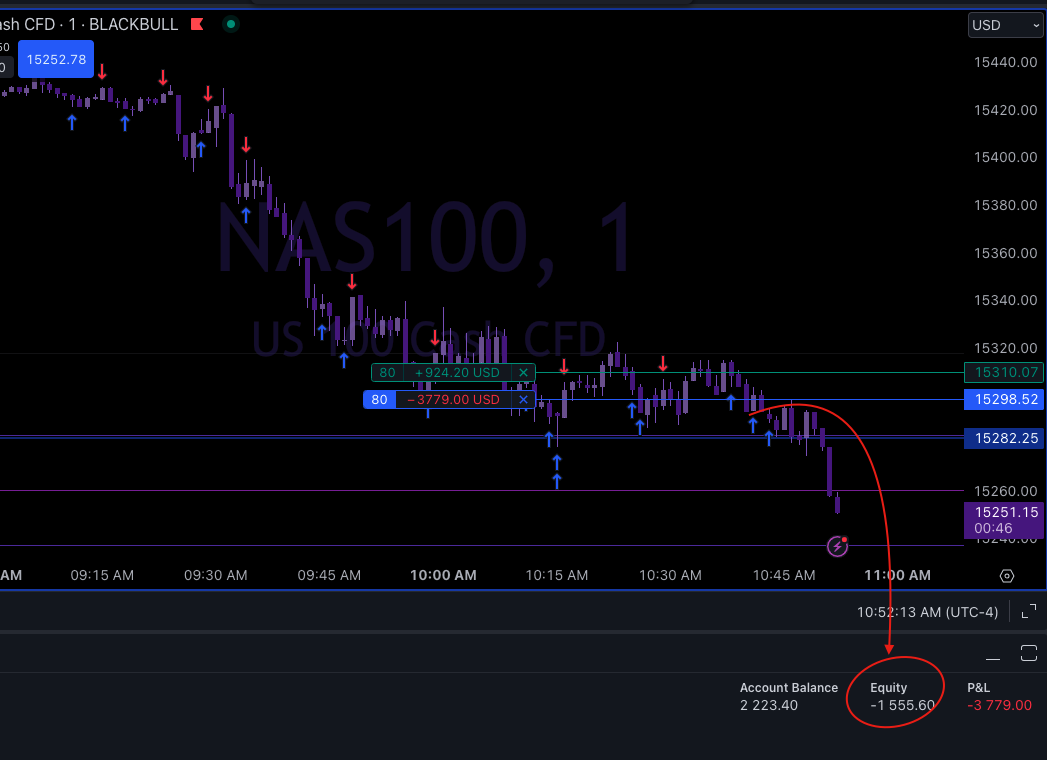Click the red flag beside the BLACKBULL title
This screenshot has height=760, width=1047.
click(196, 24)
